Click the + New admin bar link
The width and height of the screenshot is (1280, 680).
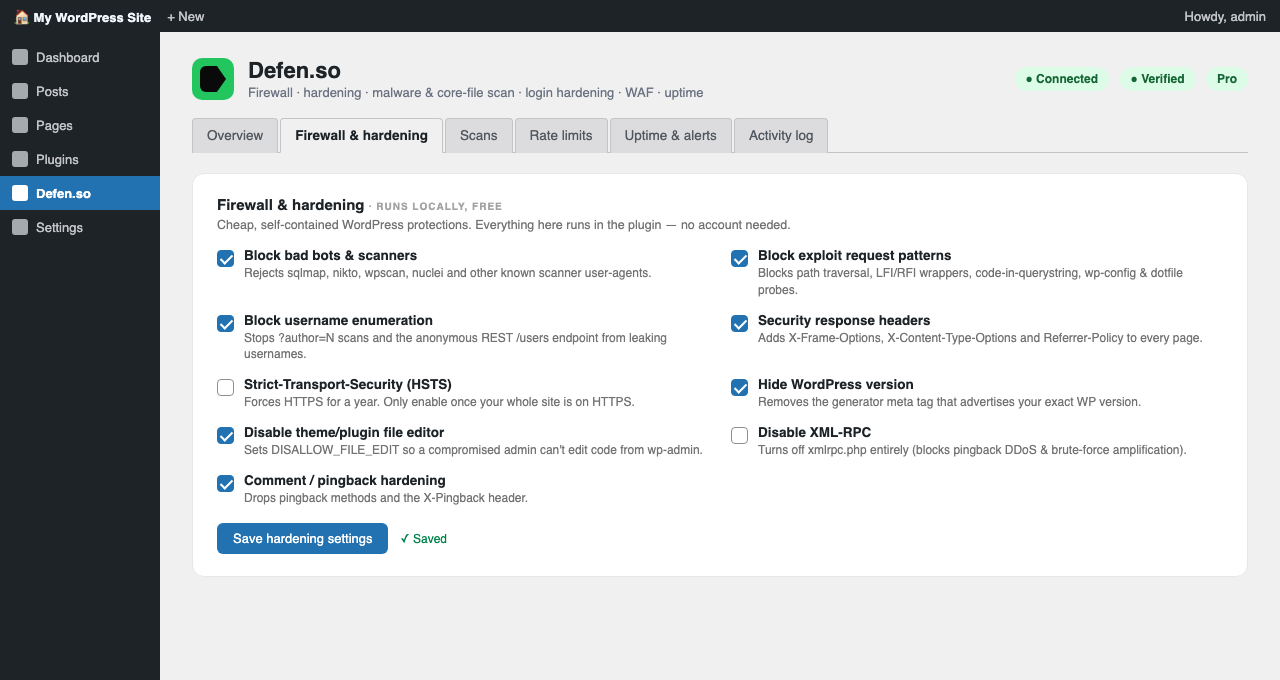[x=186, y=16]
